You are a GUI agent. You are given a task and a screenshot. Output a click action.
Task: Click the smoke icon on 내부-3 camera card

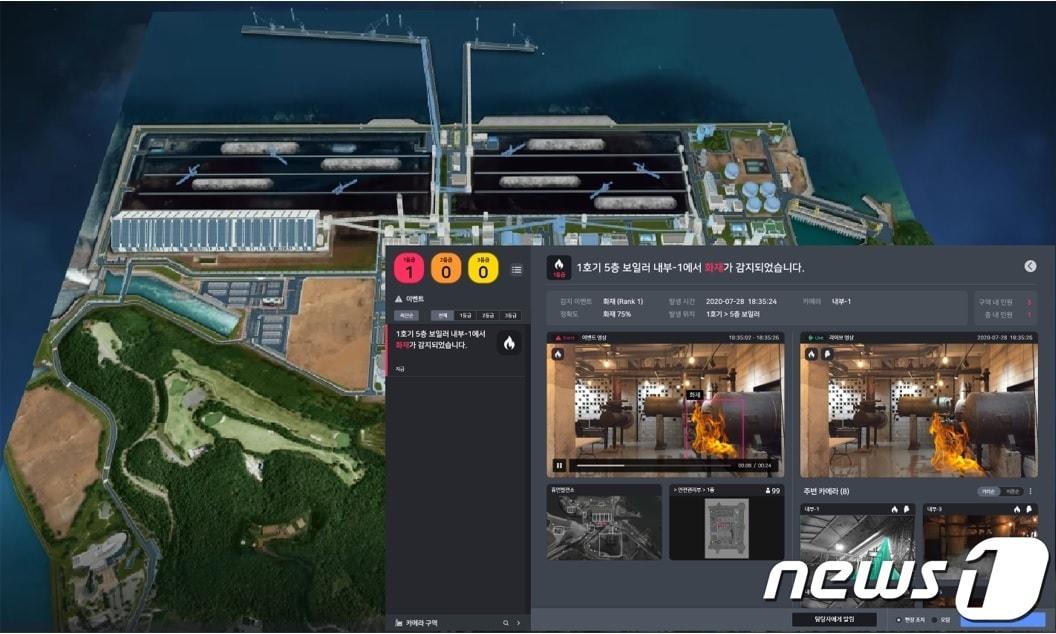tap(1029, 509)
